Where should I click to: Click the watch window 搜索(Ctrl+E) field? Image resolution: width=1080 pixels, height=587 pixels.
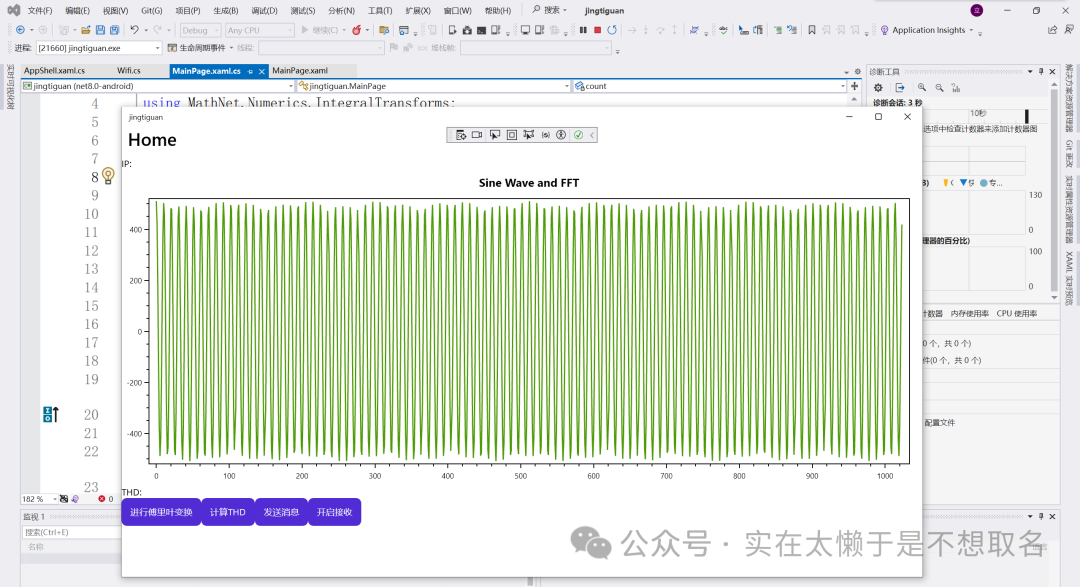(x=72, y=532)
